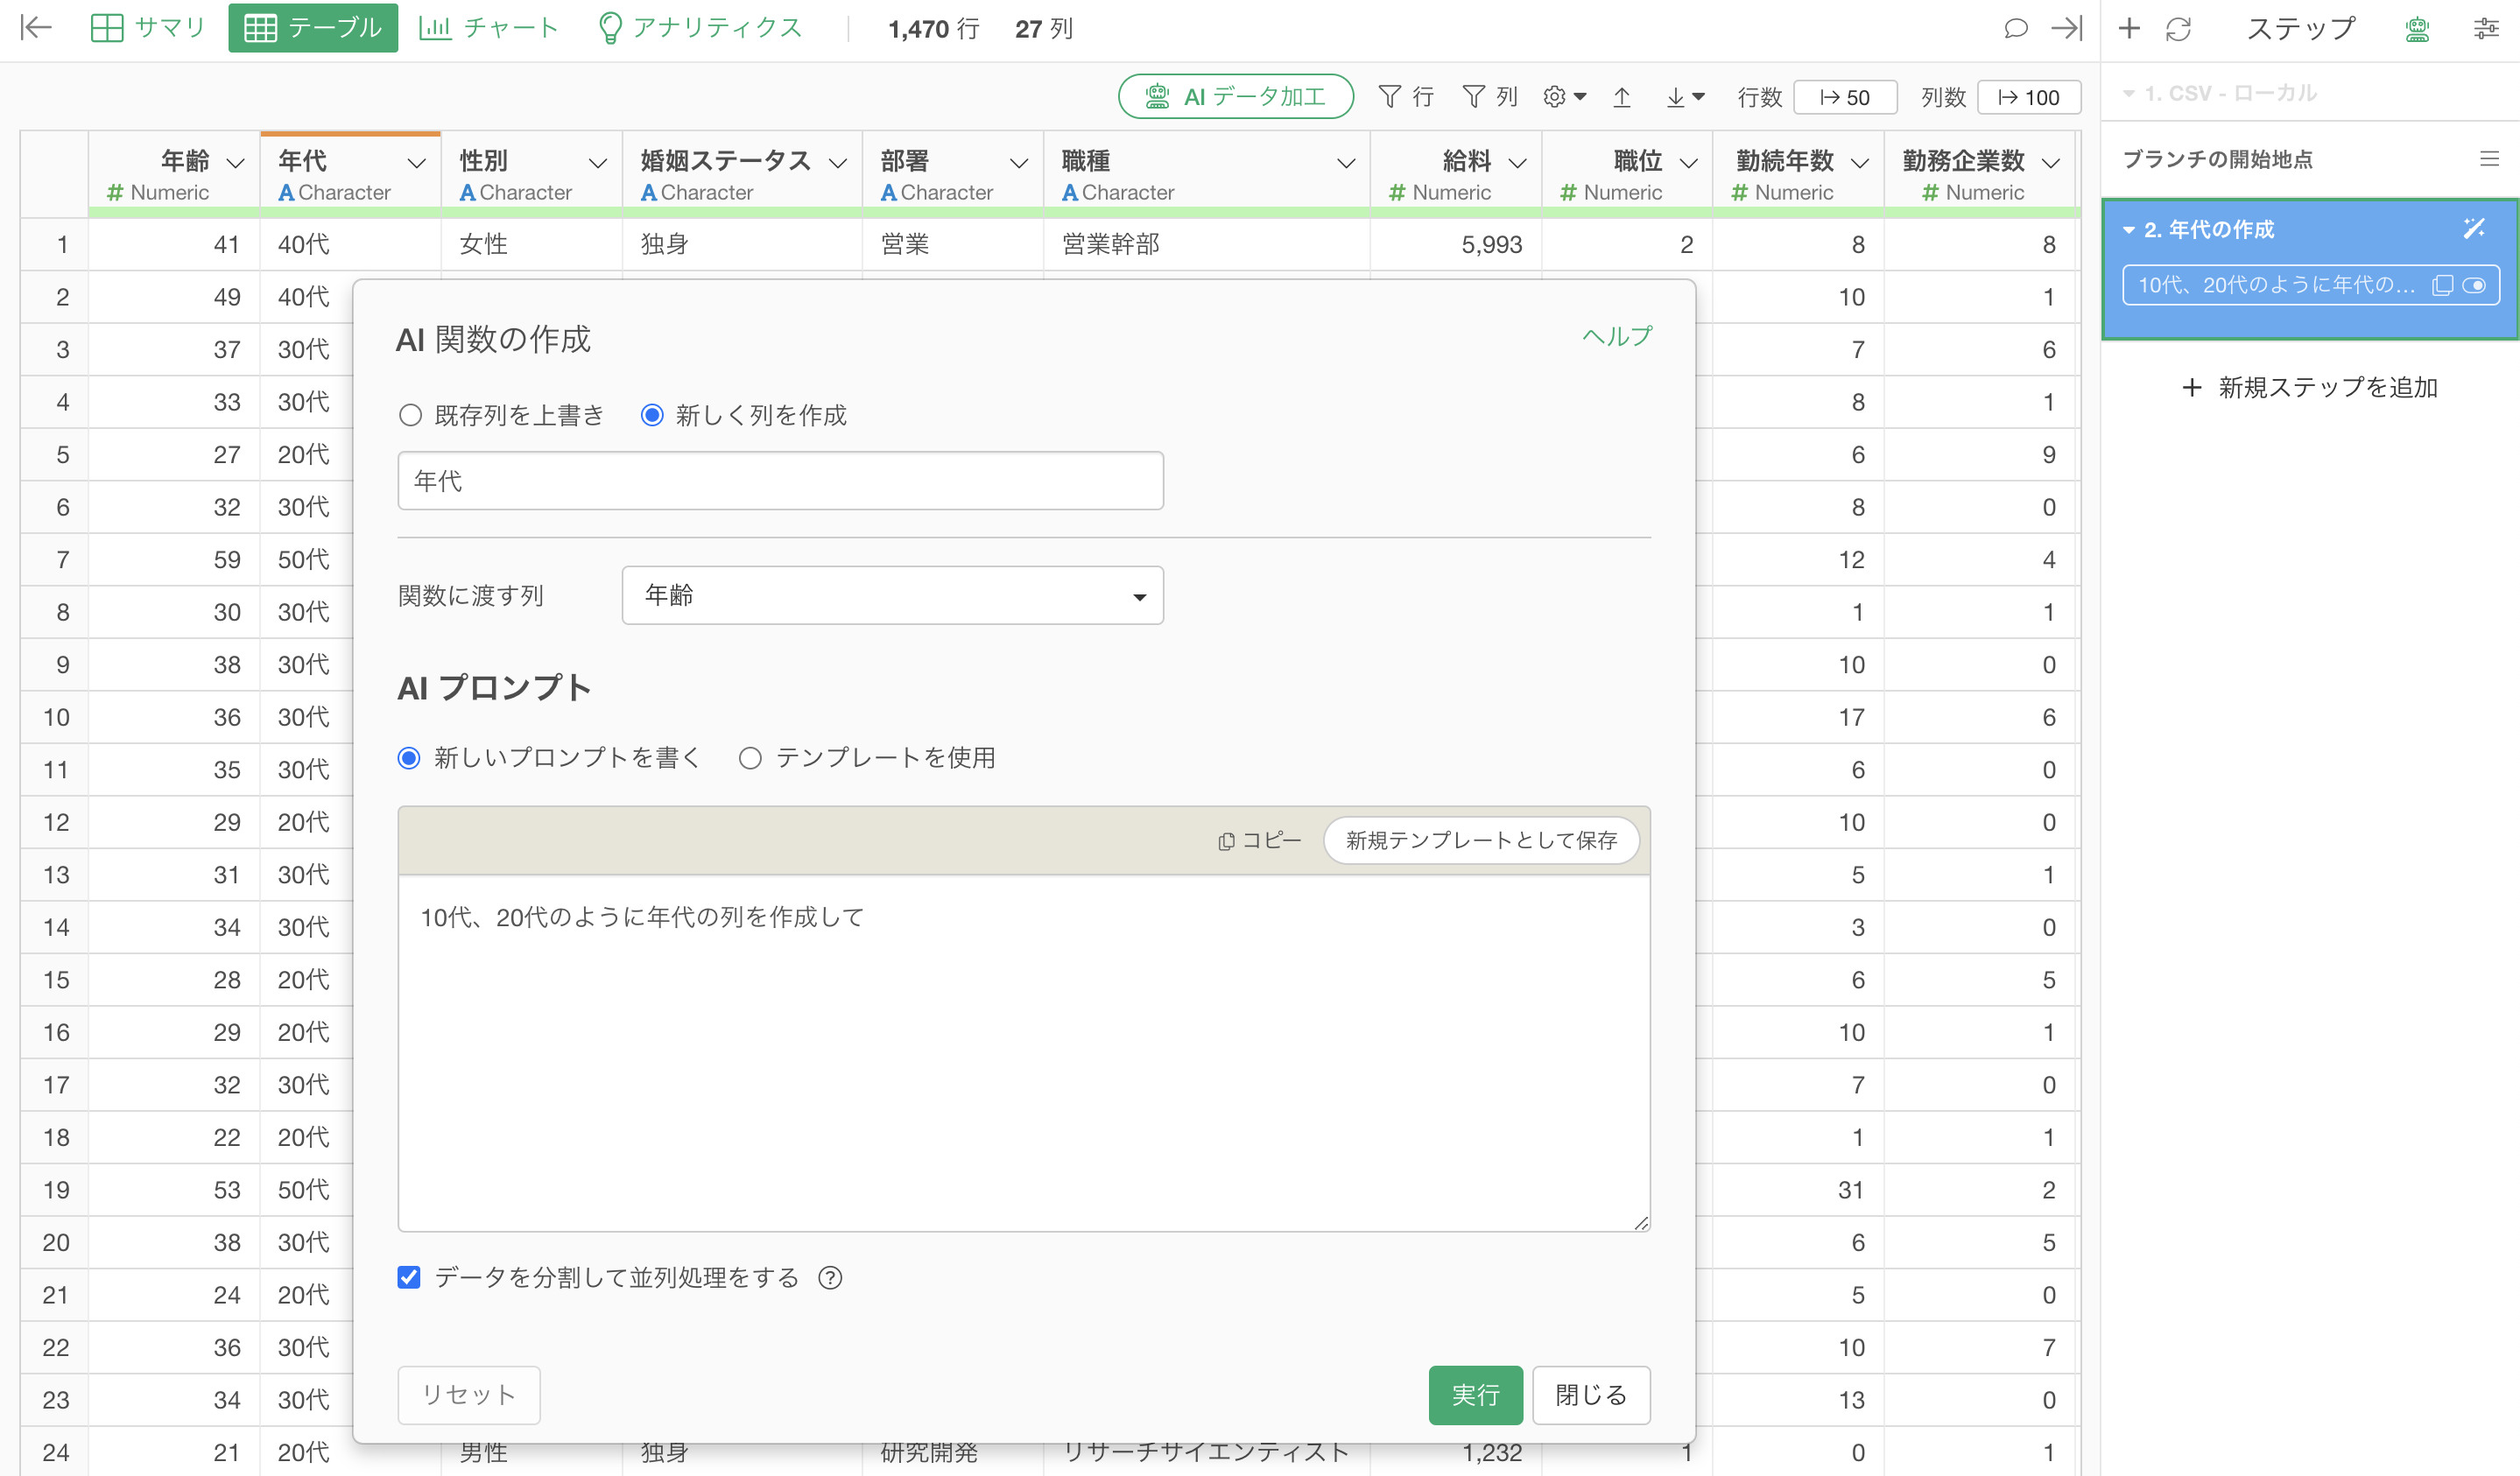Click the copy step icon on step 2

click(2442, 285)
